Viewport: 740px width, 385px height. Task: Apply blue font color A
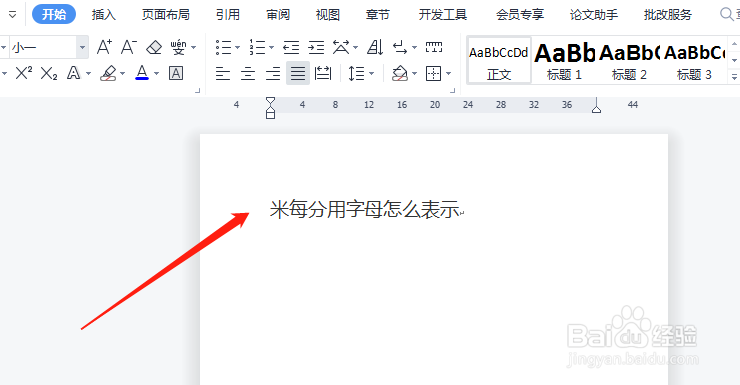pos(142,73)
